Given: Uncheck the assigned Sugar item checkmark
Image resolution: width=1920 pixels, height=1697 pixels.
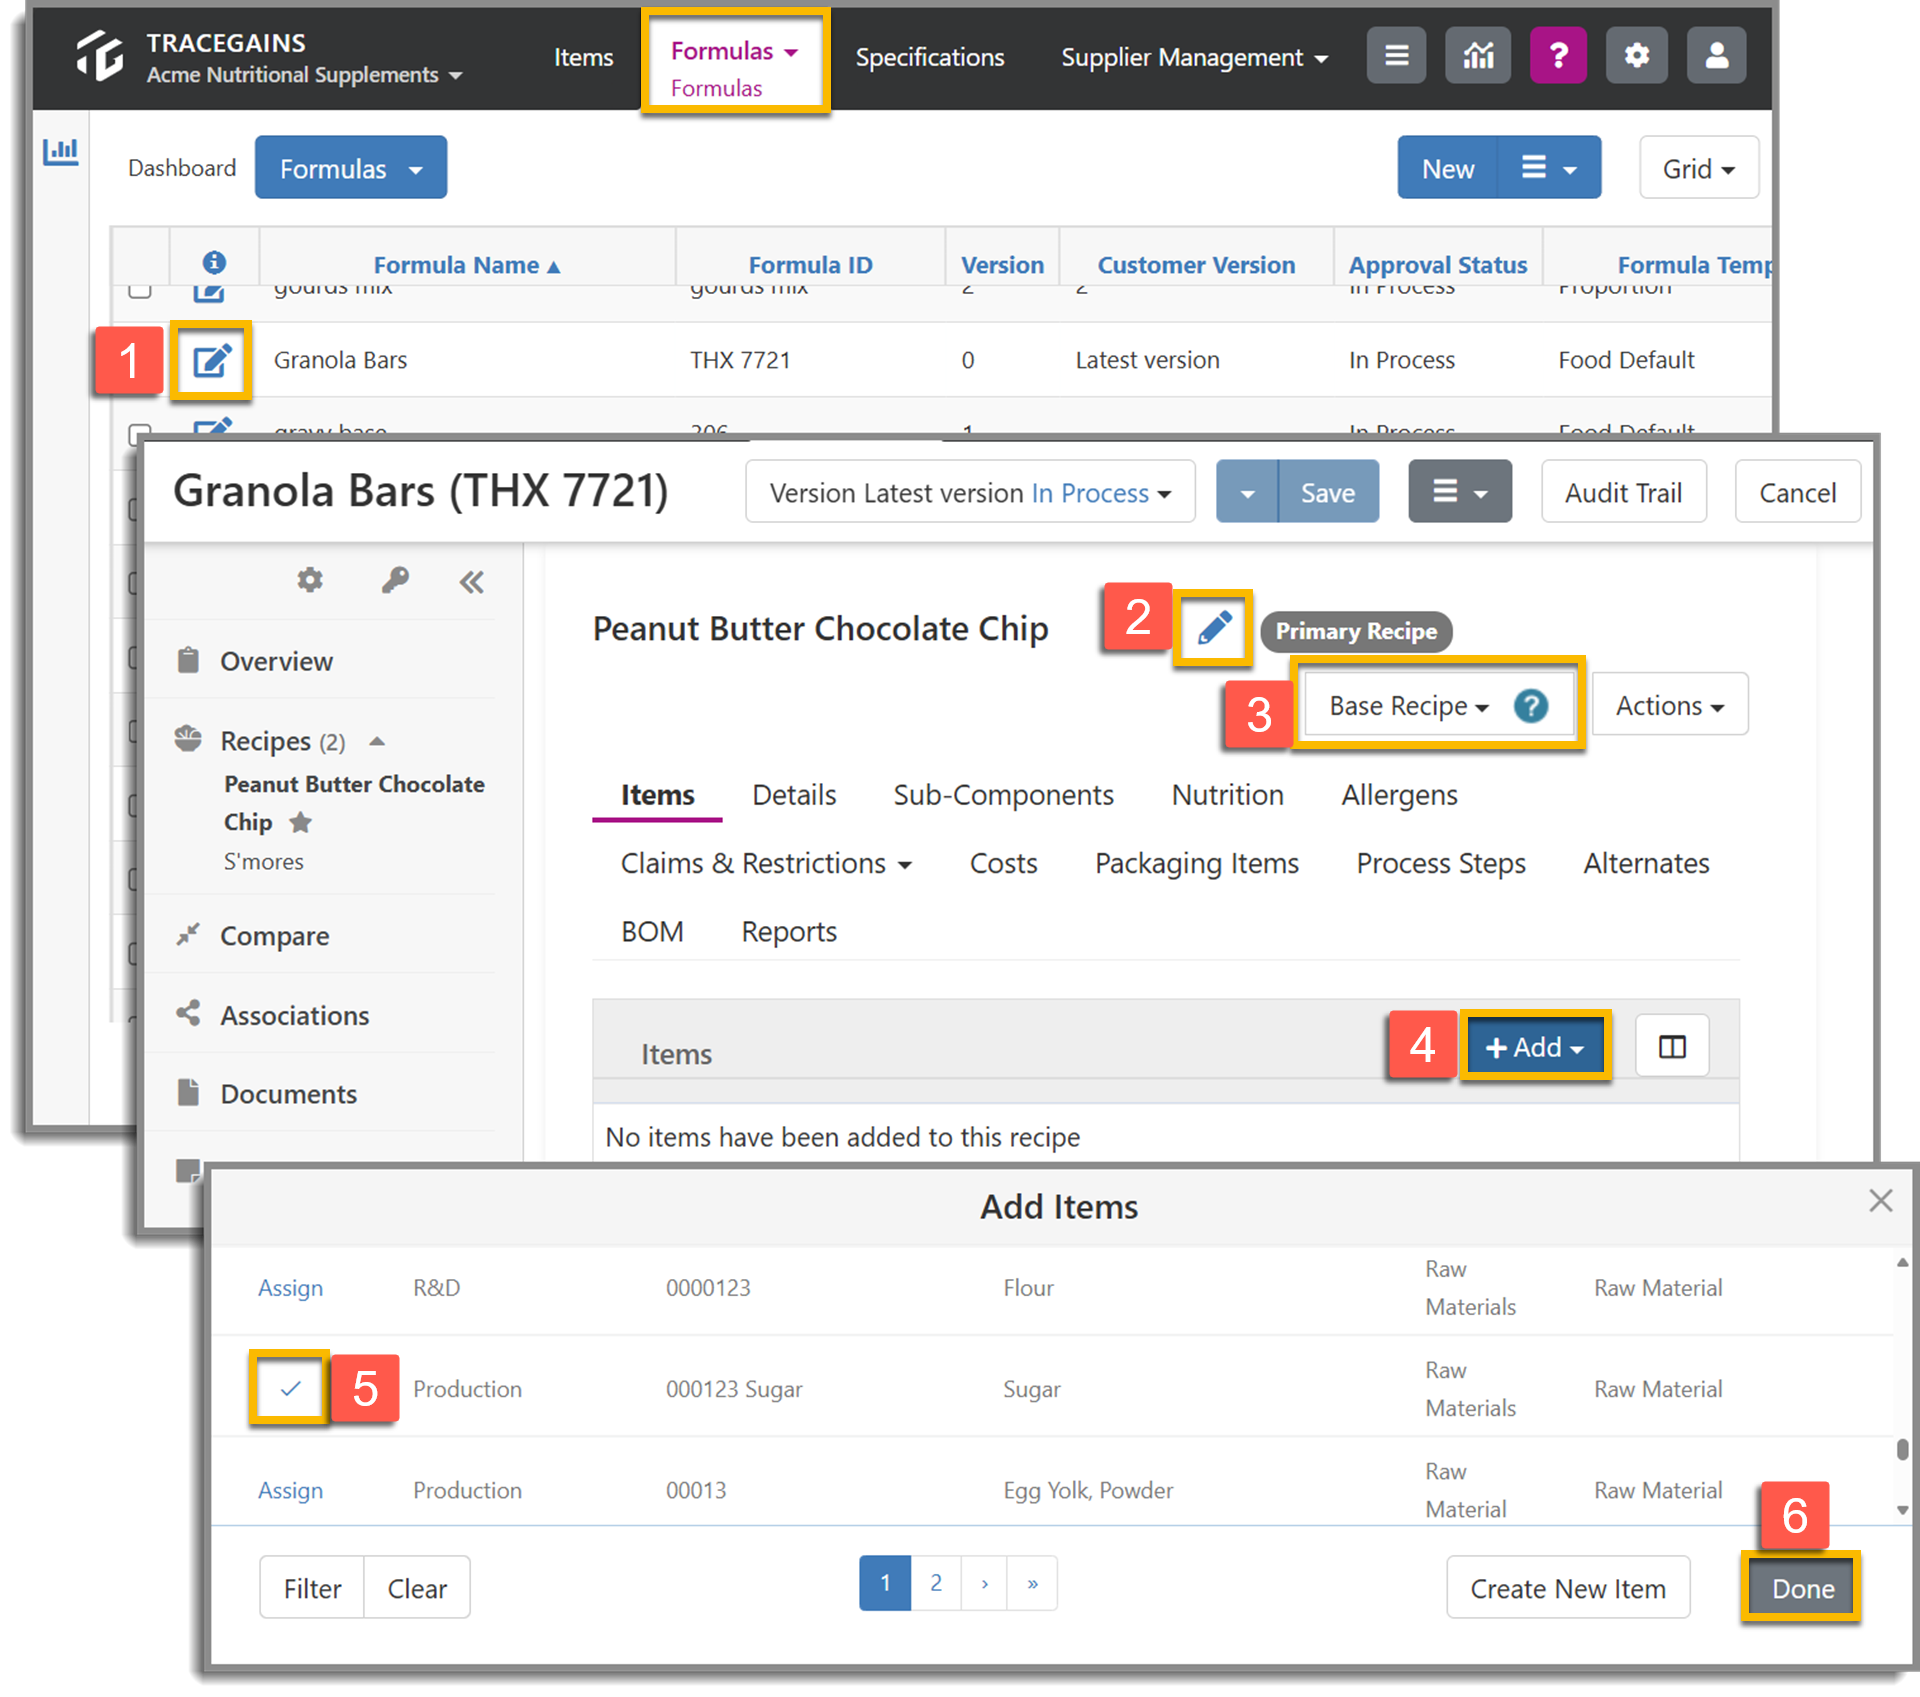Looking at the screenshot, I should pyautogui.click(x=290, y=1388).
